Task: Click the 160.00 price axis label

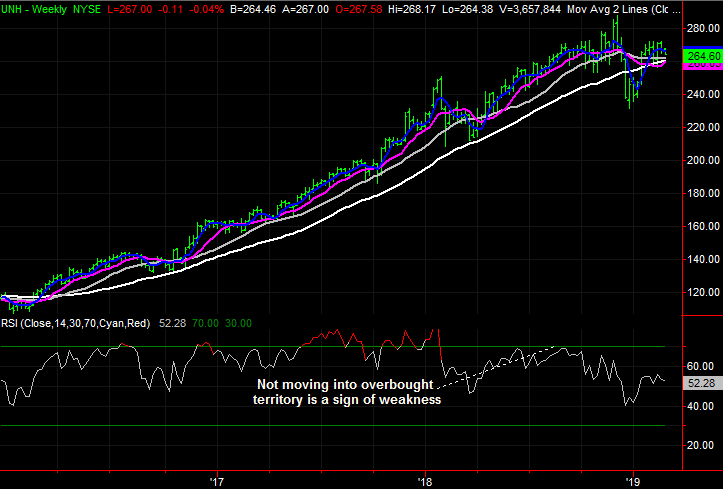Action: (x=704, y=226)
